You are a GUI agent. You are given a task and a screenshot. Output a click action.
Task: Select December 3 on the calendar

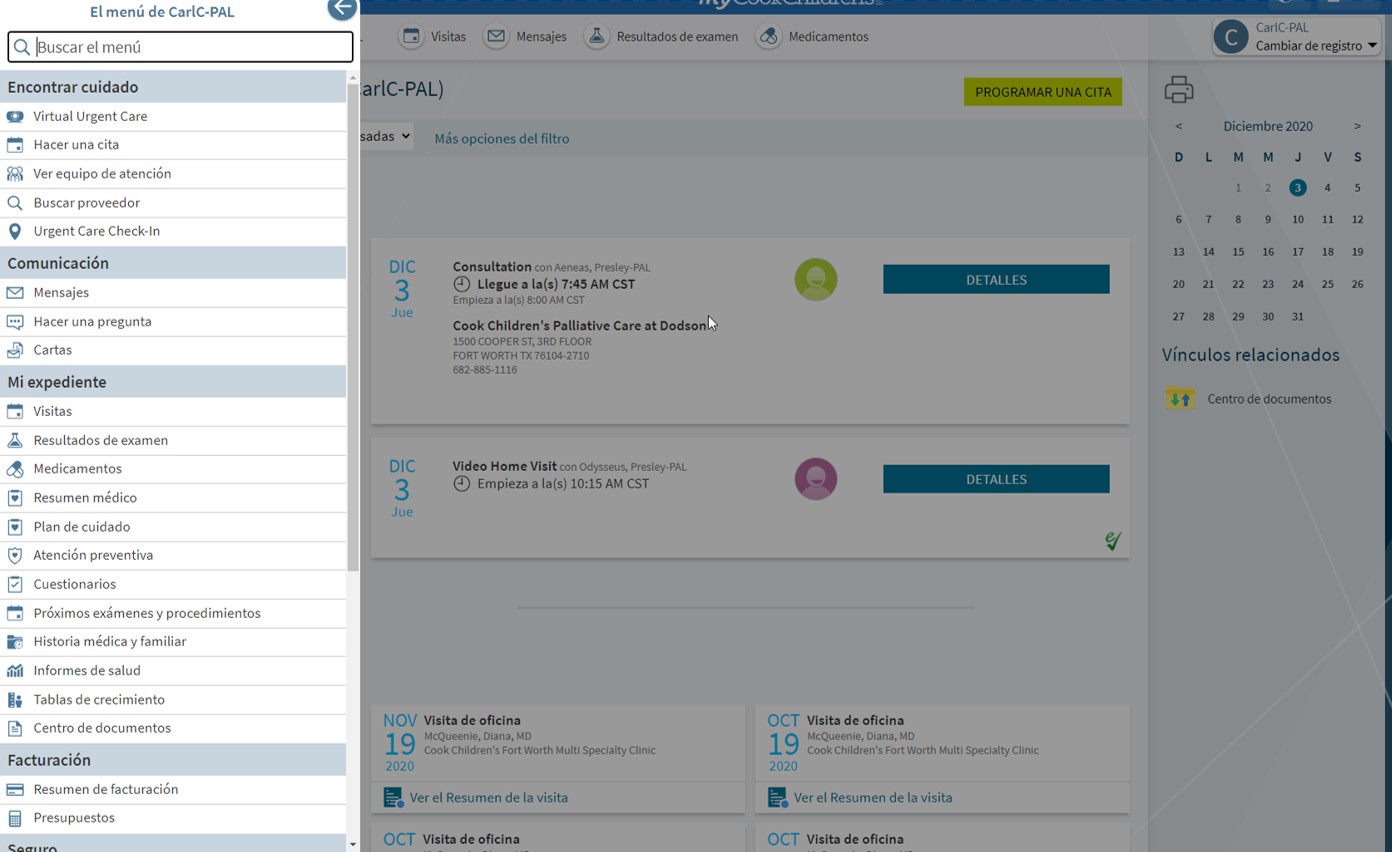coord(1297,188)
